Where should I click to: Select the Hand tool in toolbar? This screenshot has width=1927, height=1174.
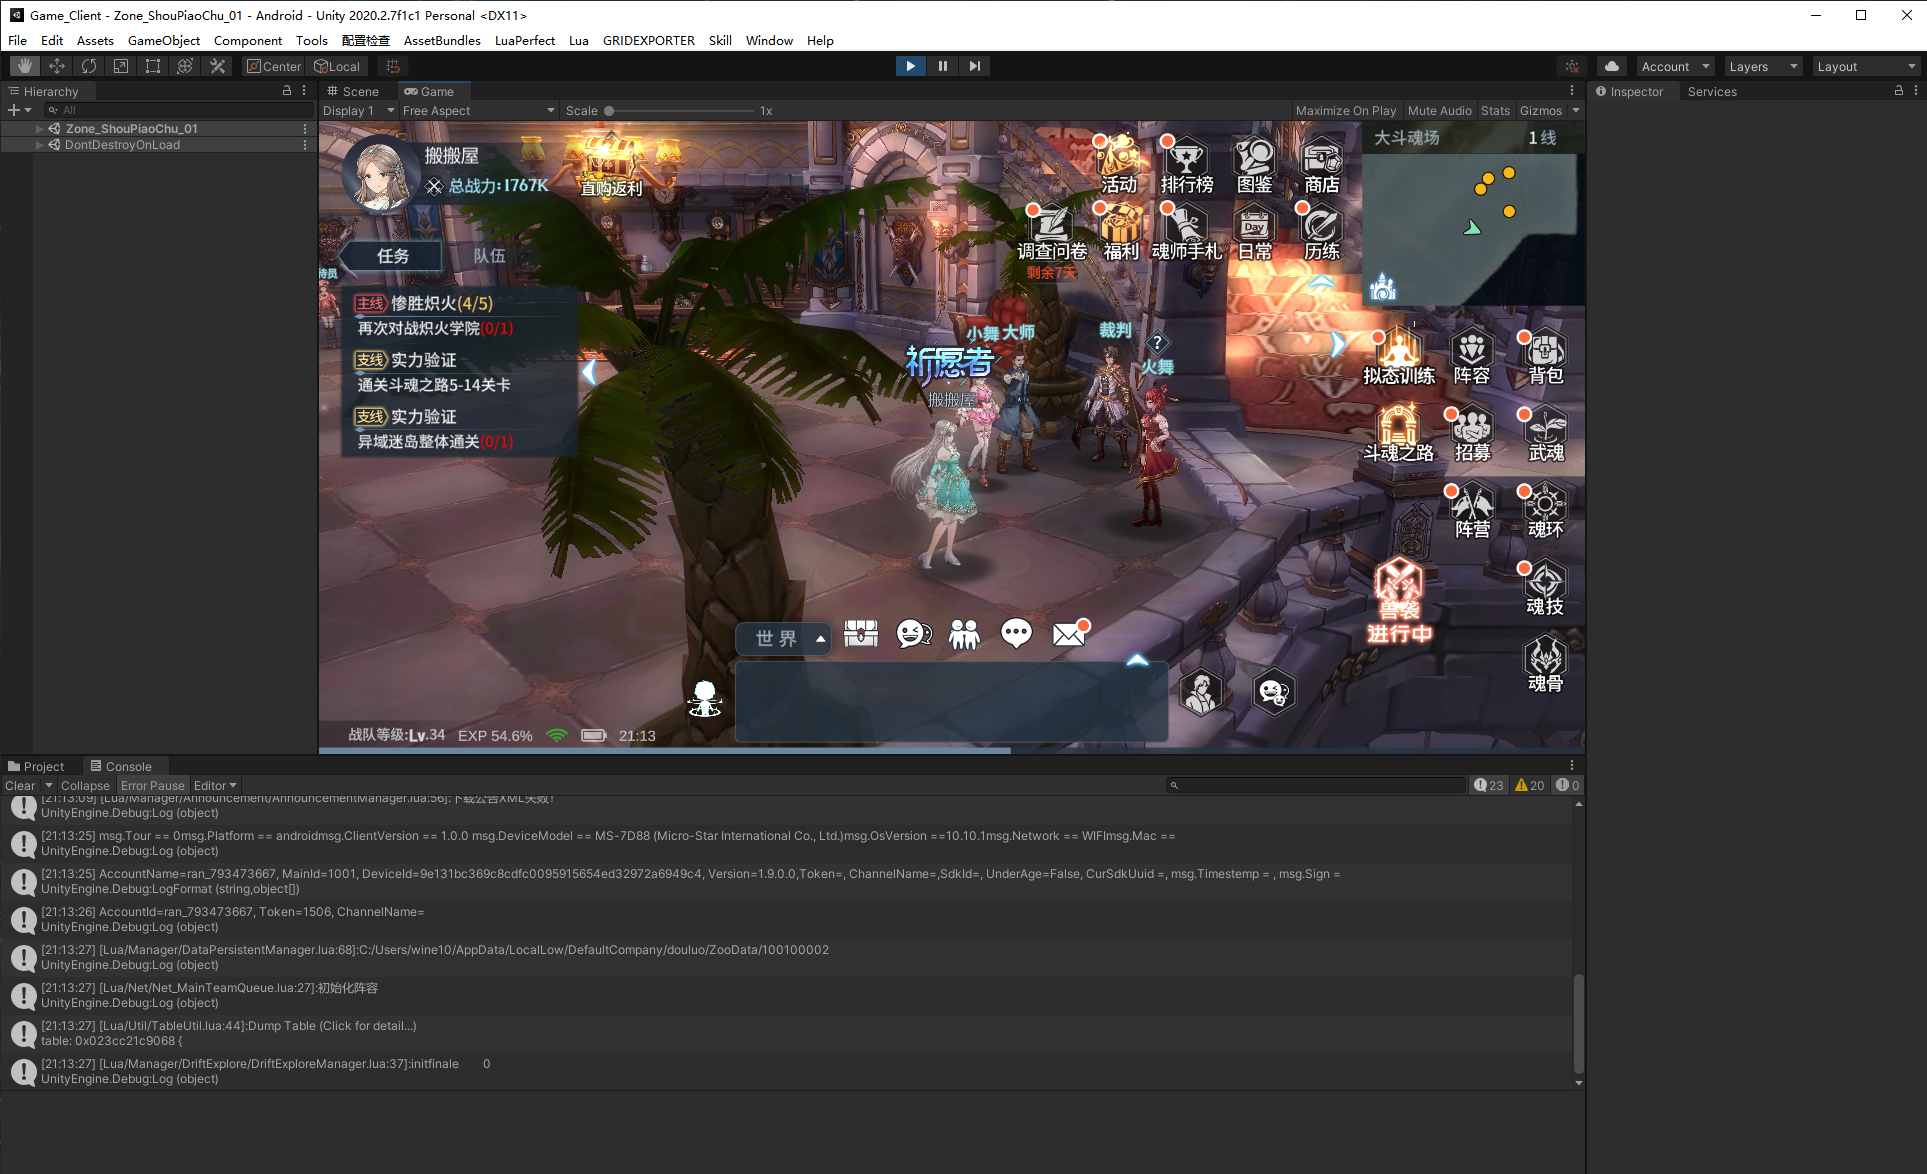(x=25, y=66)
